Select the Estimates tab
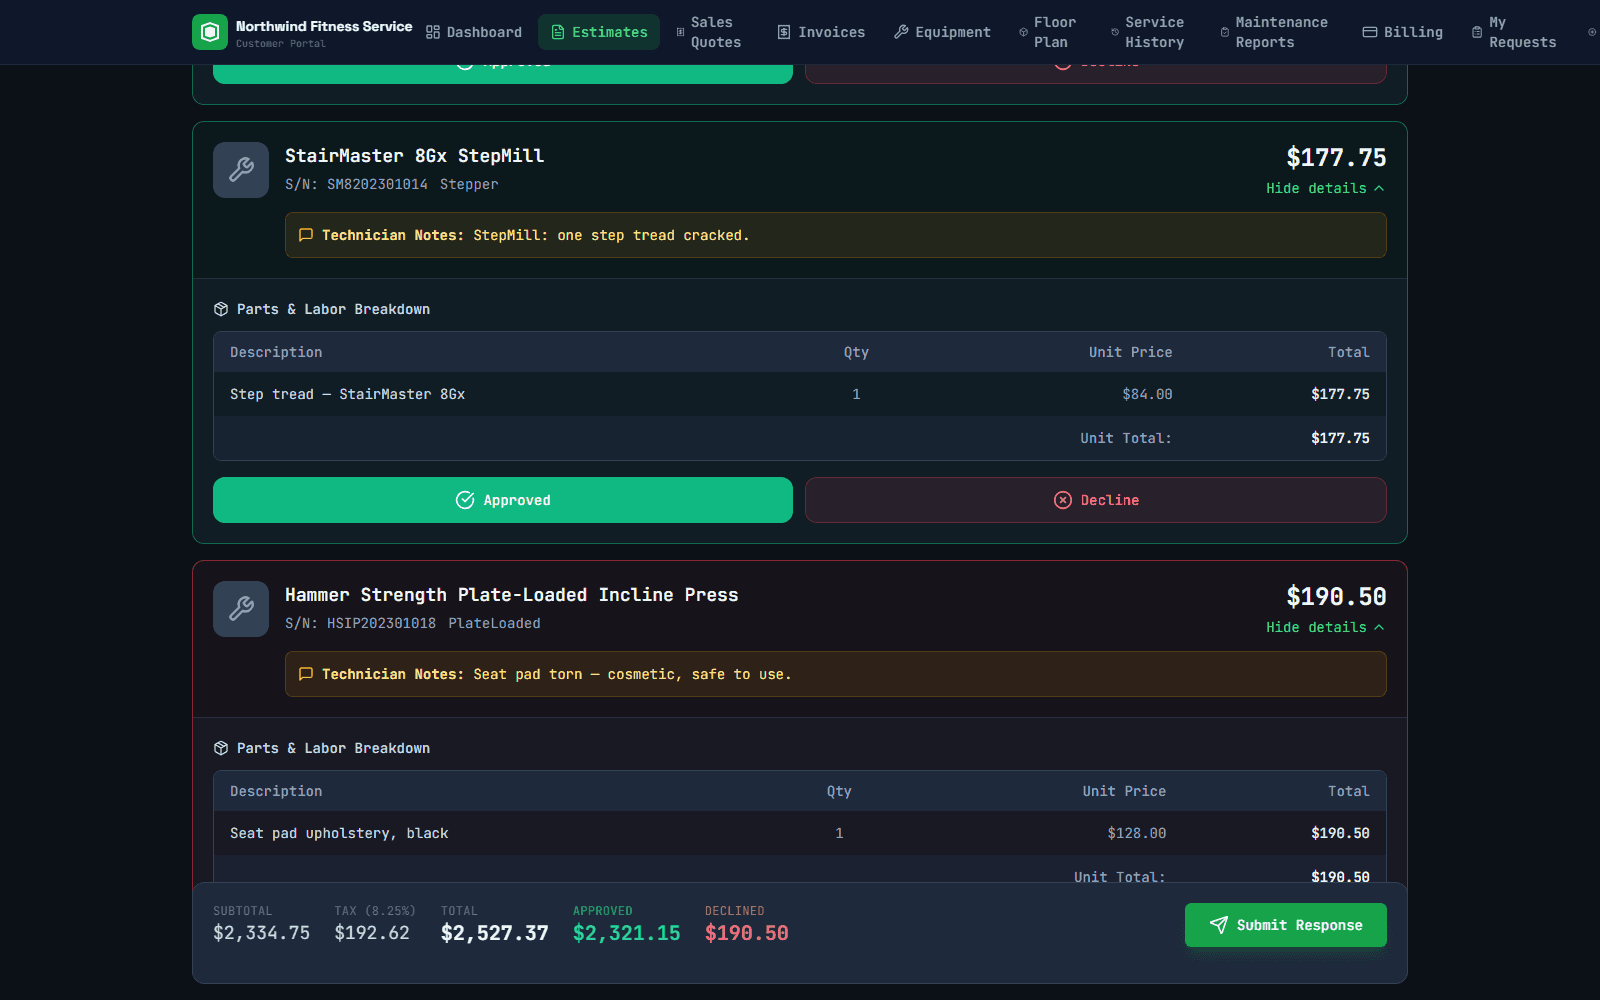Viewport: 1600px width, 1000px height. coord(599,32)
